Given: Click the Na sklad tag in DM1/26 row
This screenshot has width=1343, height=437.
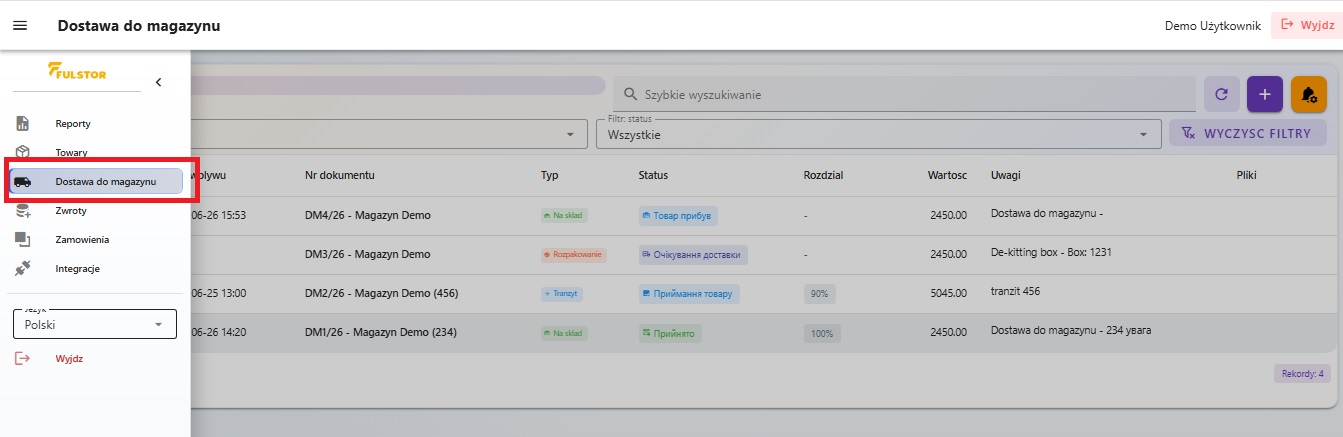Looking at the screenshot, I should click(x=564, y=332).
